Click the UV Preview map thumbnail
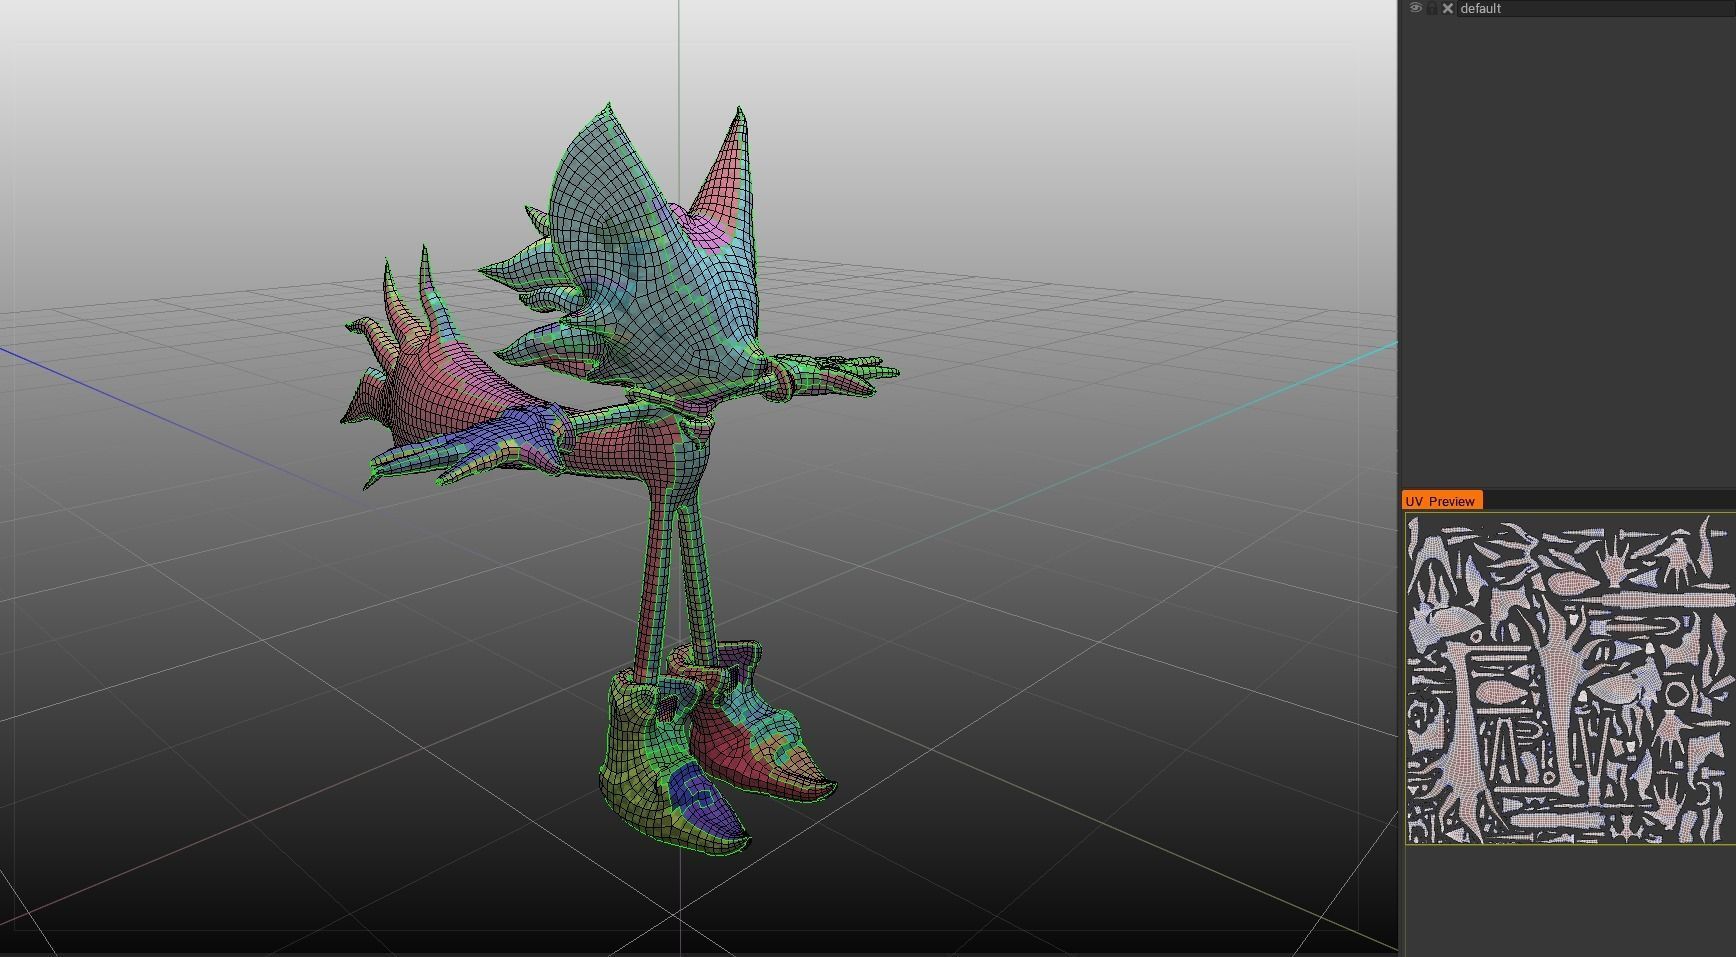1736x957 pixels. click(1570, 679)
